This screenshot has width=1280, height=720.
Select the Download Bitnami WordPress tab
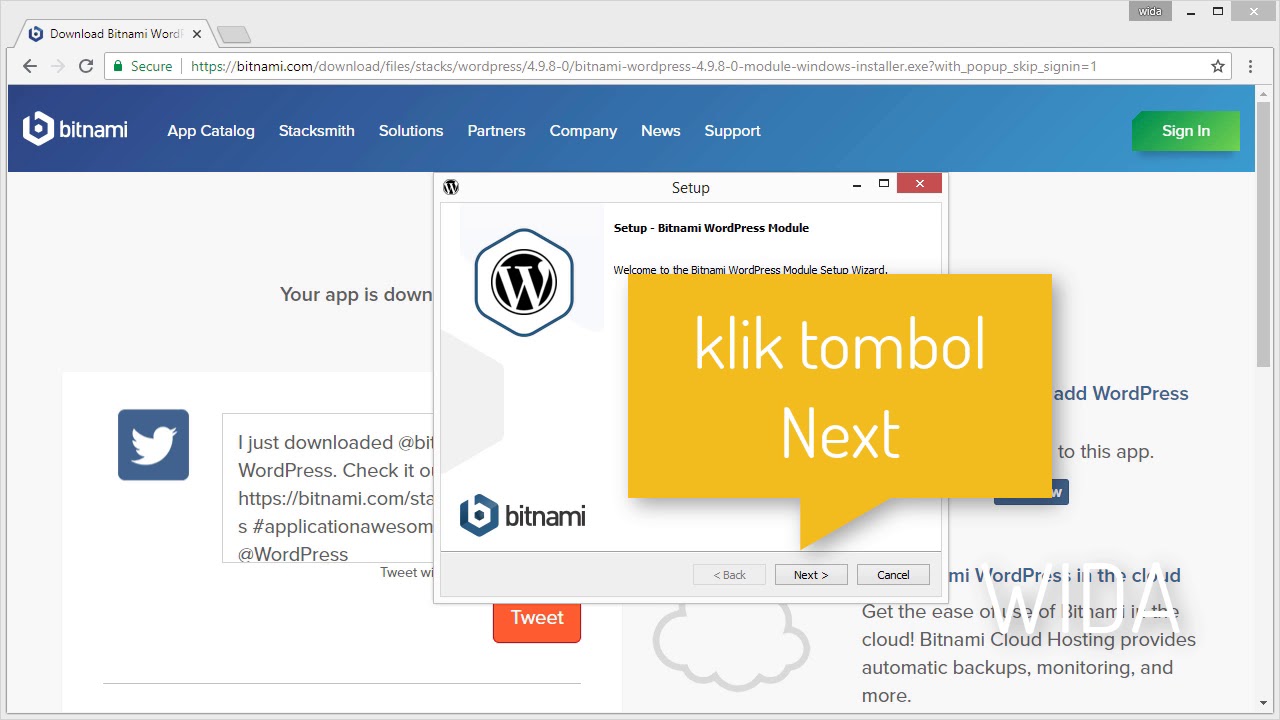point(115,33)
